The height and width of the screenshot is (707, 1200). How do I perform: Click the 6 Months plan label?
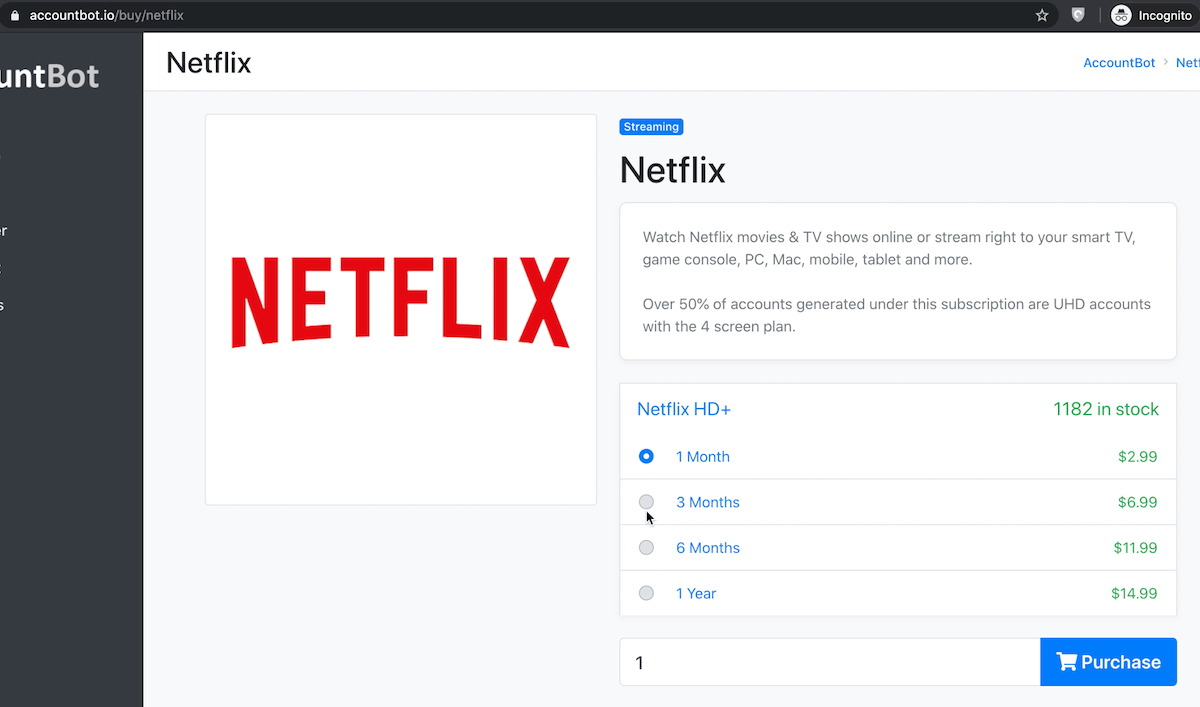[708, 547]
